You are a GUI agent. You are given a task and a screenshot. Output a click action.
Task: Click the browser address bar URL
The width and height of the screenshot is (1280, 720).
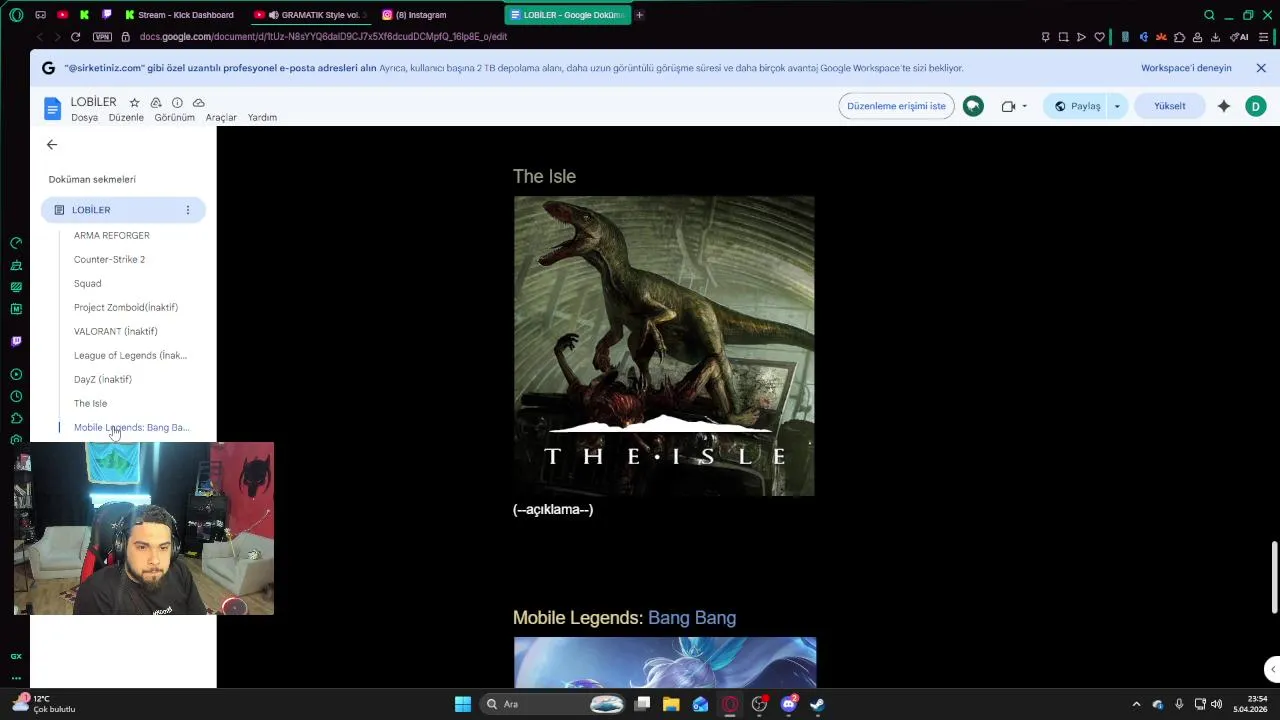click(323, 37)
